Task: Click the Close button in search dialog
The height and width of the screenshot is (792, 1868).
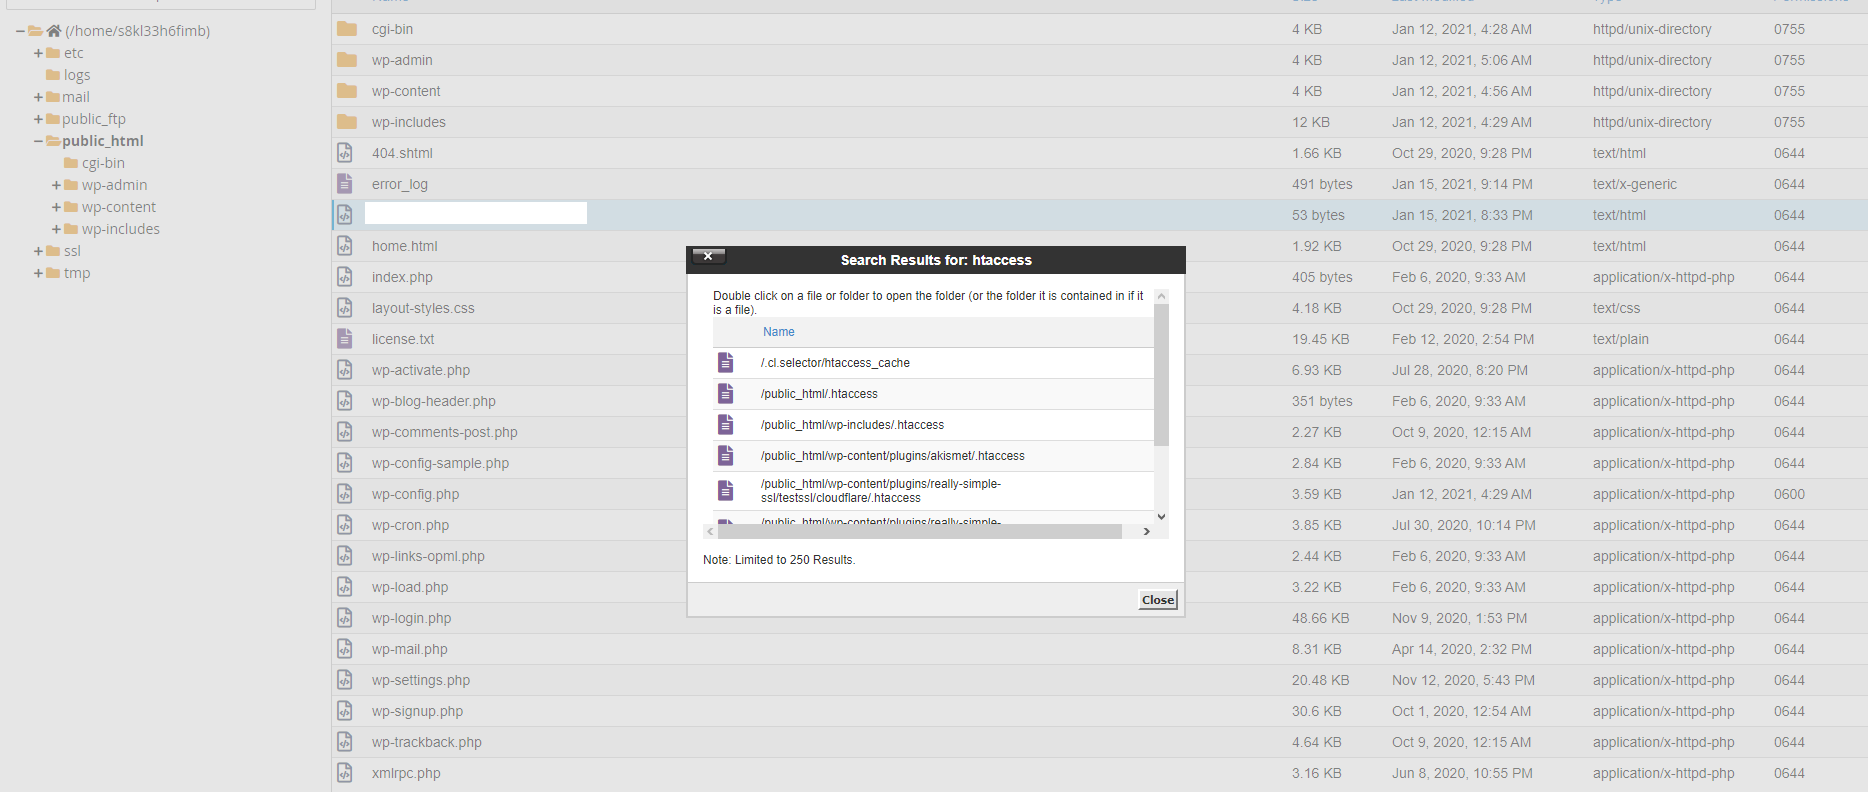Action: (1158, 600)
